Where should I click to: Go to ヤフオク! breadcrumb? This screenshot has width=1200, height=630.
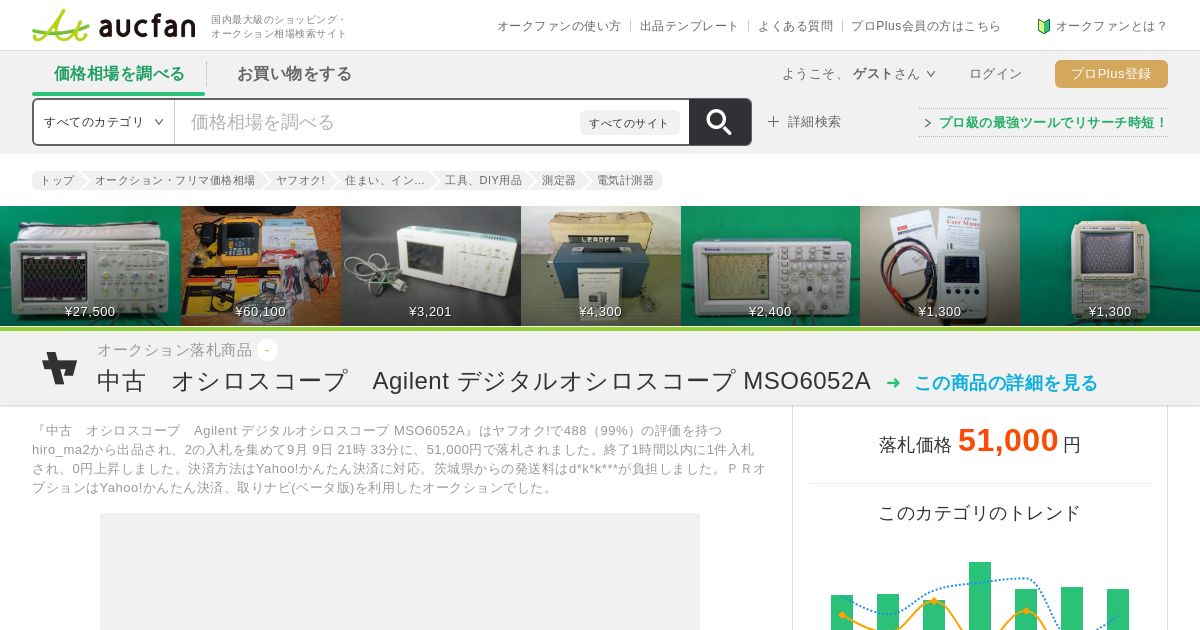click(300, 180)
